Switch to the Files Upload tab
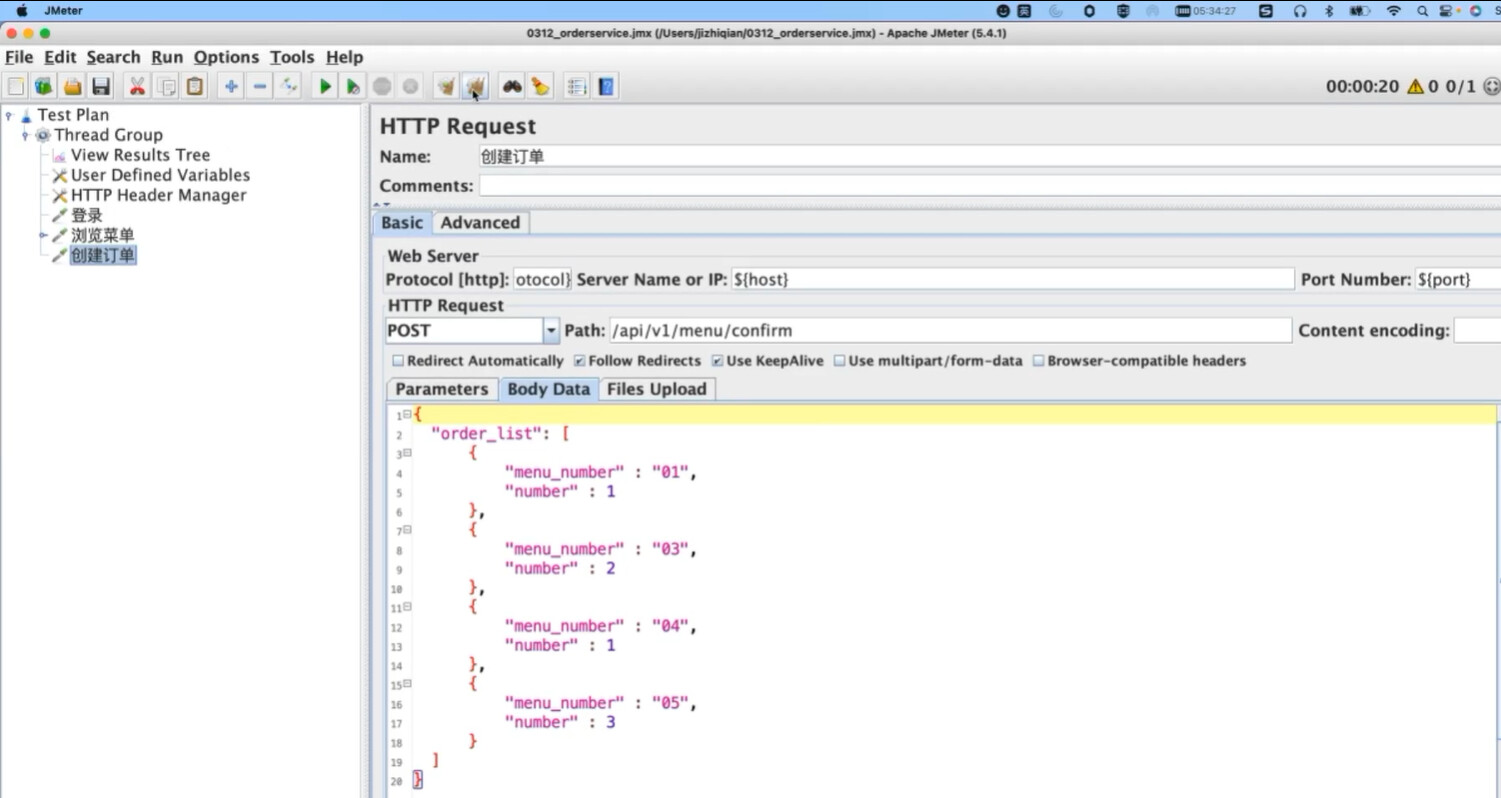 click(x=656, y=390)
